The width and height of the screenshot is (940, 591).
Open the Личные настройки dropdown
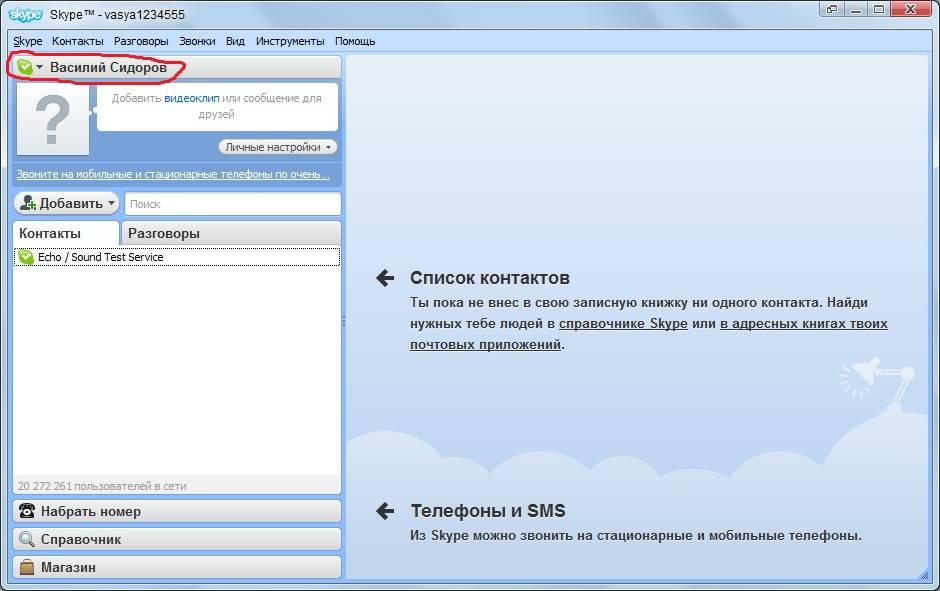tap(278, 147)
